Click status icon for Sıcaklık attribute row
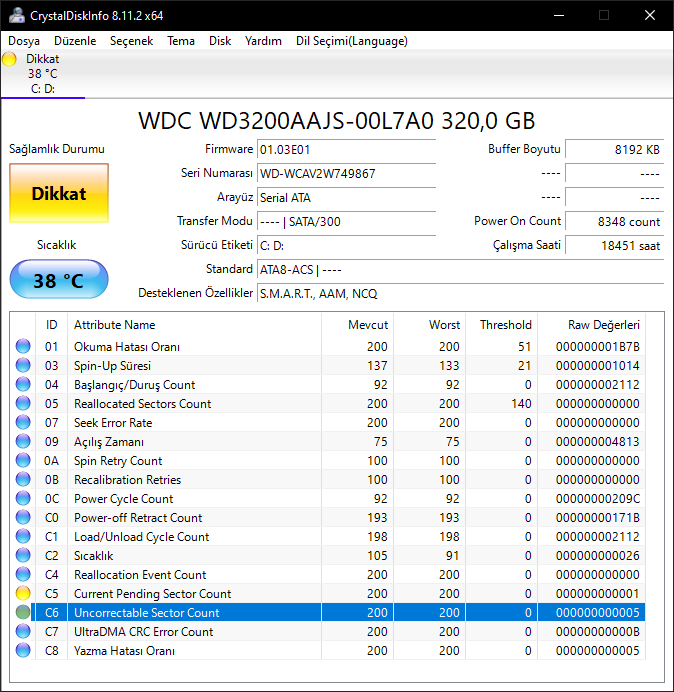Viewport: 674px width, 692px height. tap(23, 555)
